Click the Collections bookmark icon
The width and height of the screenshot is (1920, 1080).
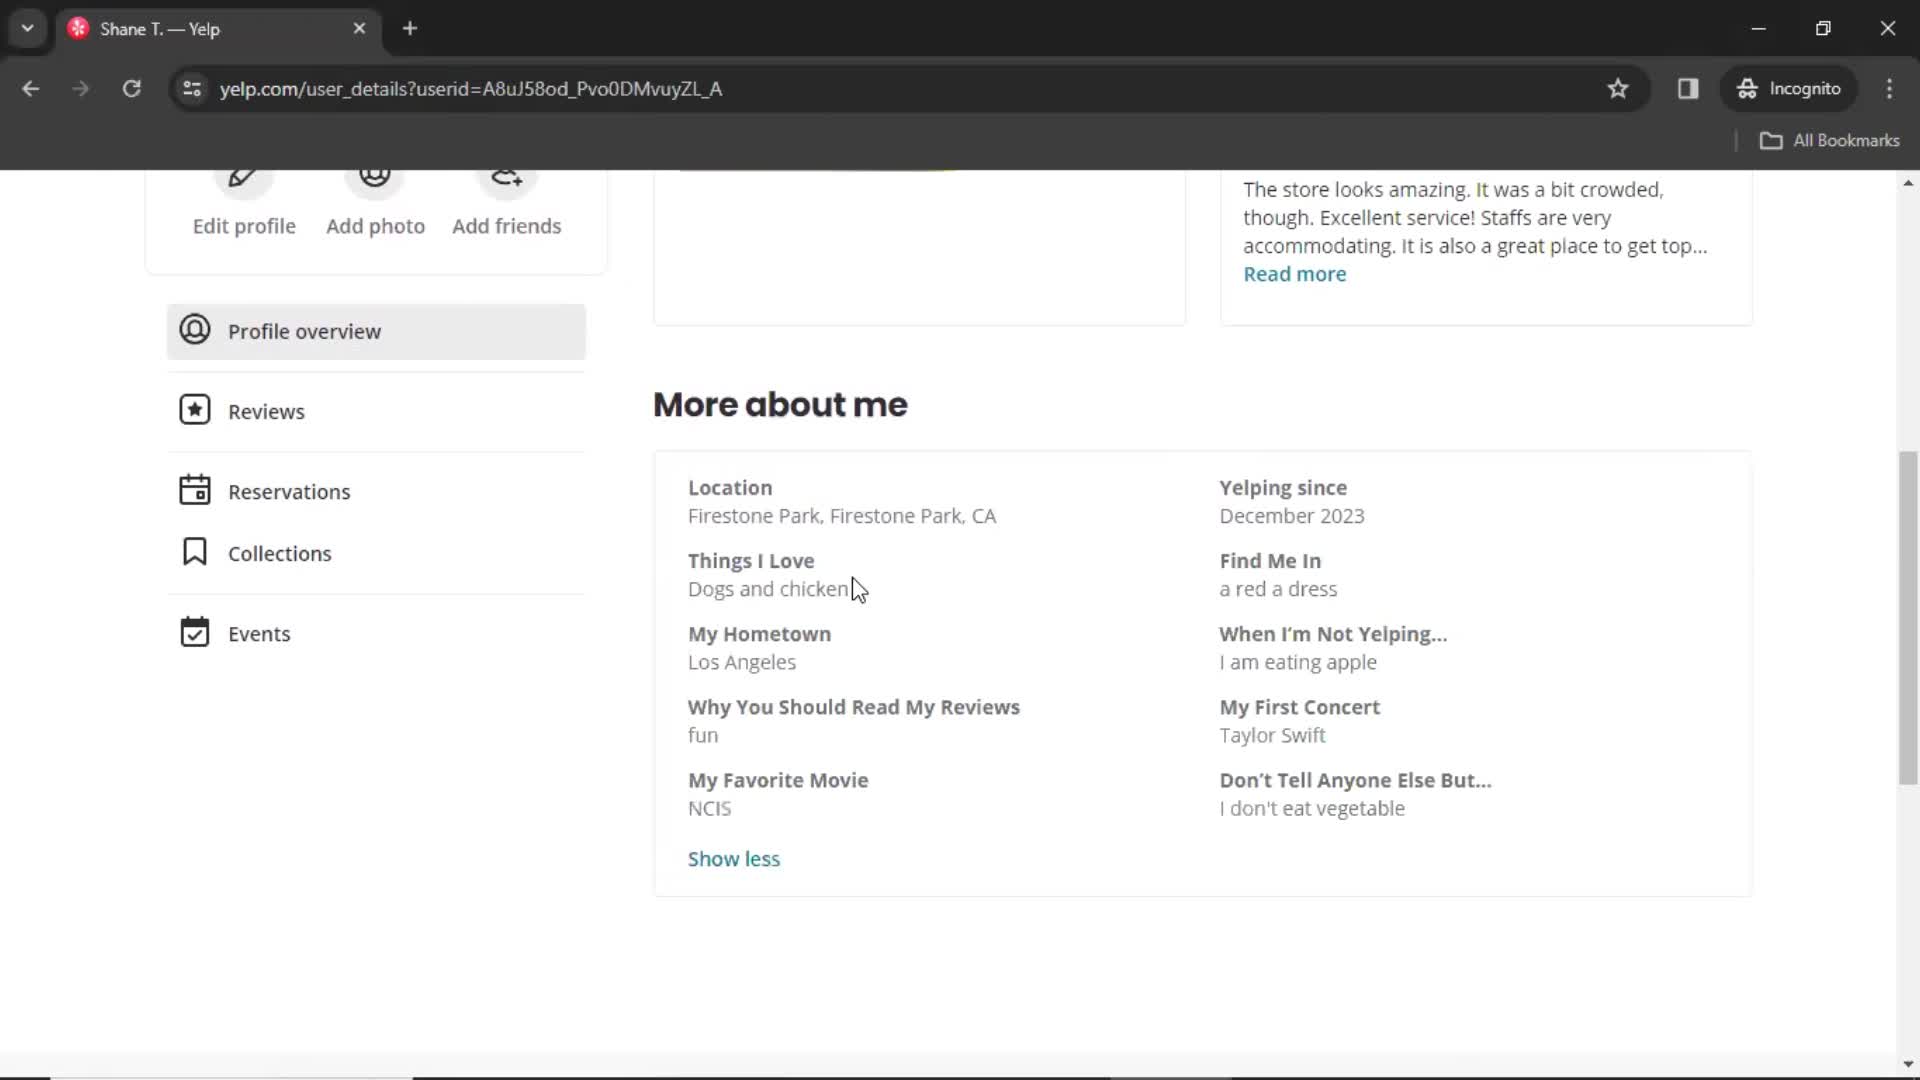195,552
